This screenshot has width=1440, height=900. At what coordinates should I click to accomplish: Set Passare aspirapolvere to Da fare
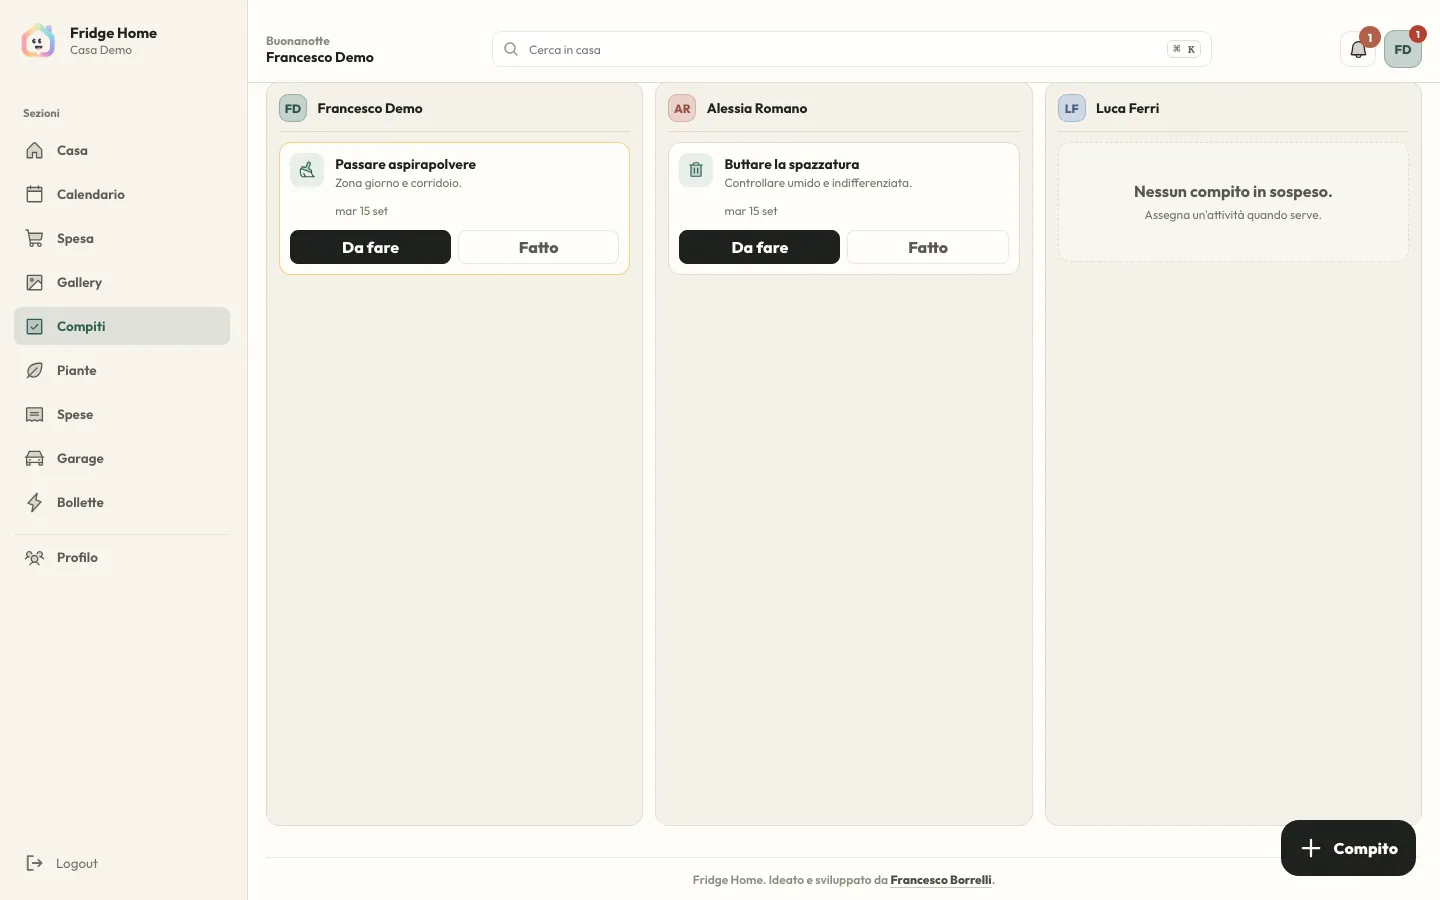370,247
